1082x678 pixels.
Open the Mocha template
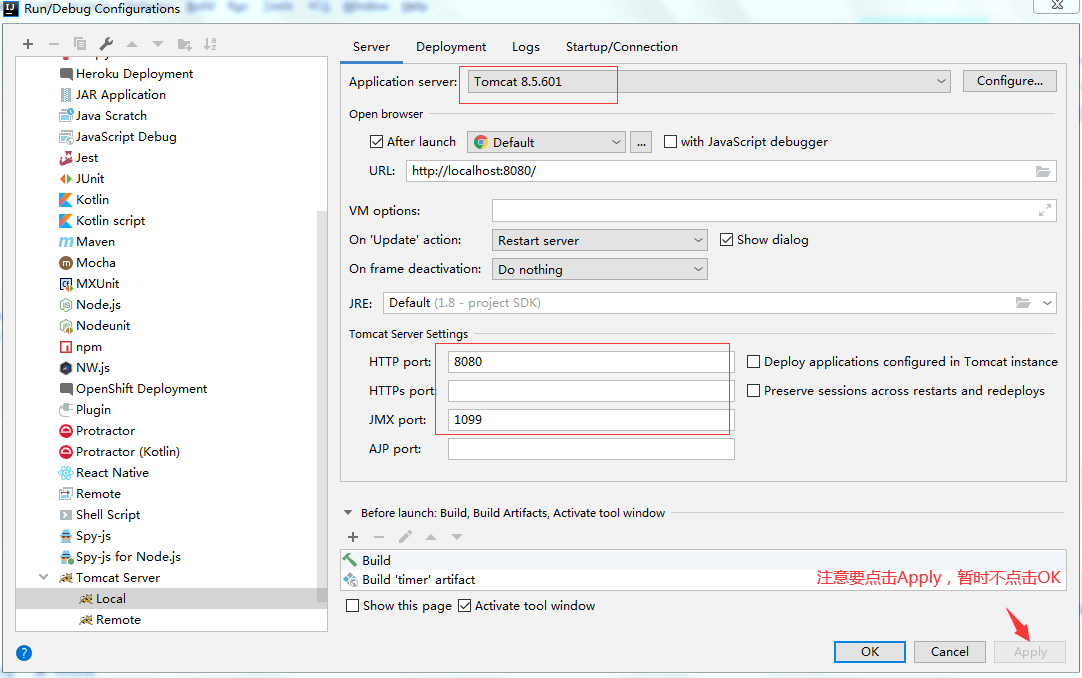(x=88, y=263)
